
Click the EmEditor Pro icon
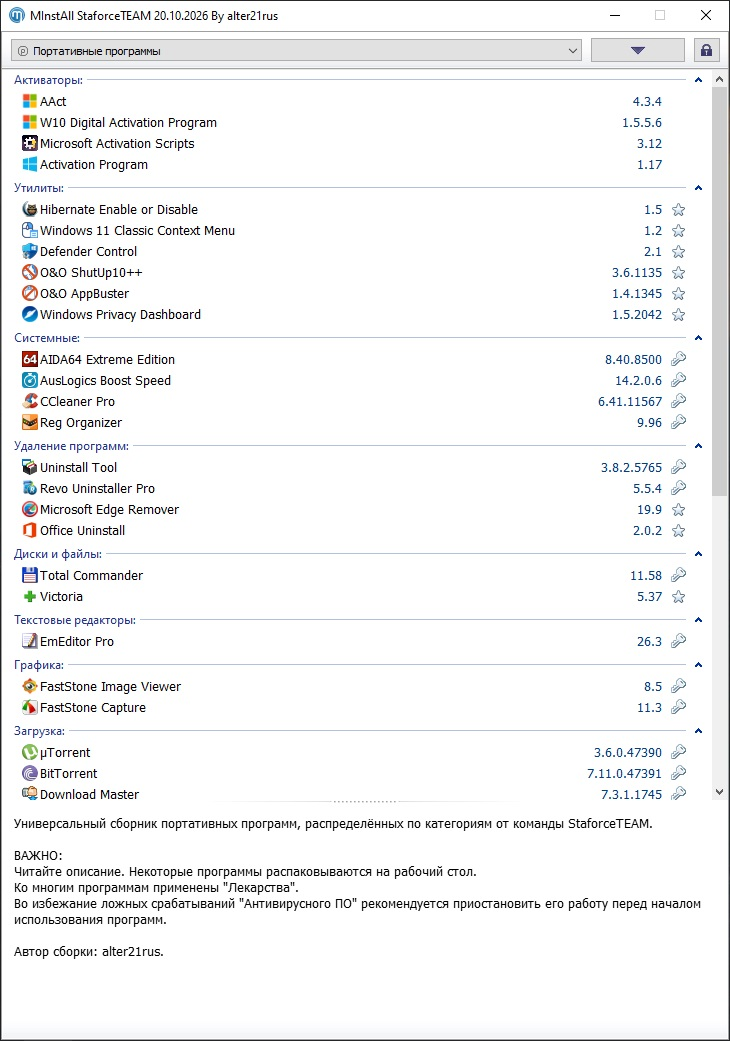pyautogui.click(x=29, y=641)
